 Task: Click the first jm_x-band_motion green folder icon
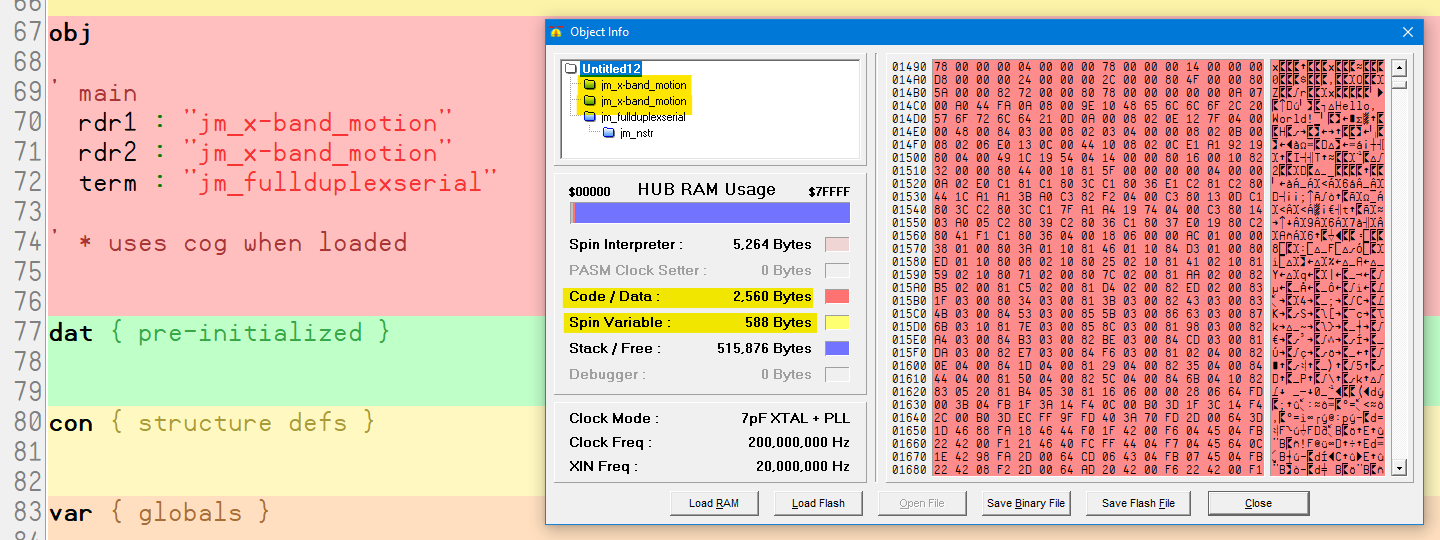590,85
